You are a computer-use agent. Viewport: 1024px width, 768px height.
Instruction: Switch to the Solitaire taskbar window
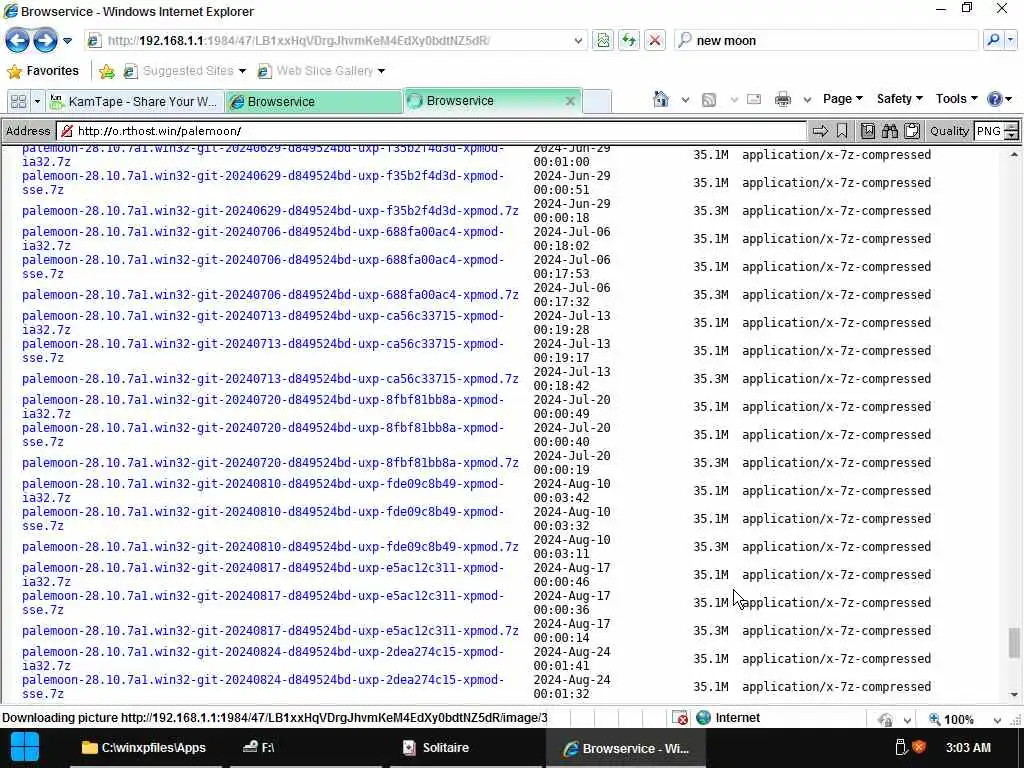click(x=466, y=748)
